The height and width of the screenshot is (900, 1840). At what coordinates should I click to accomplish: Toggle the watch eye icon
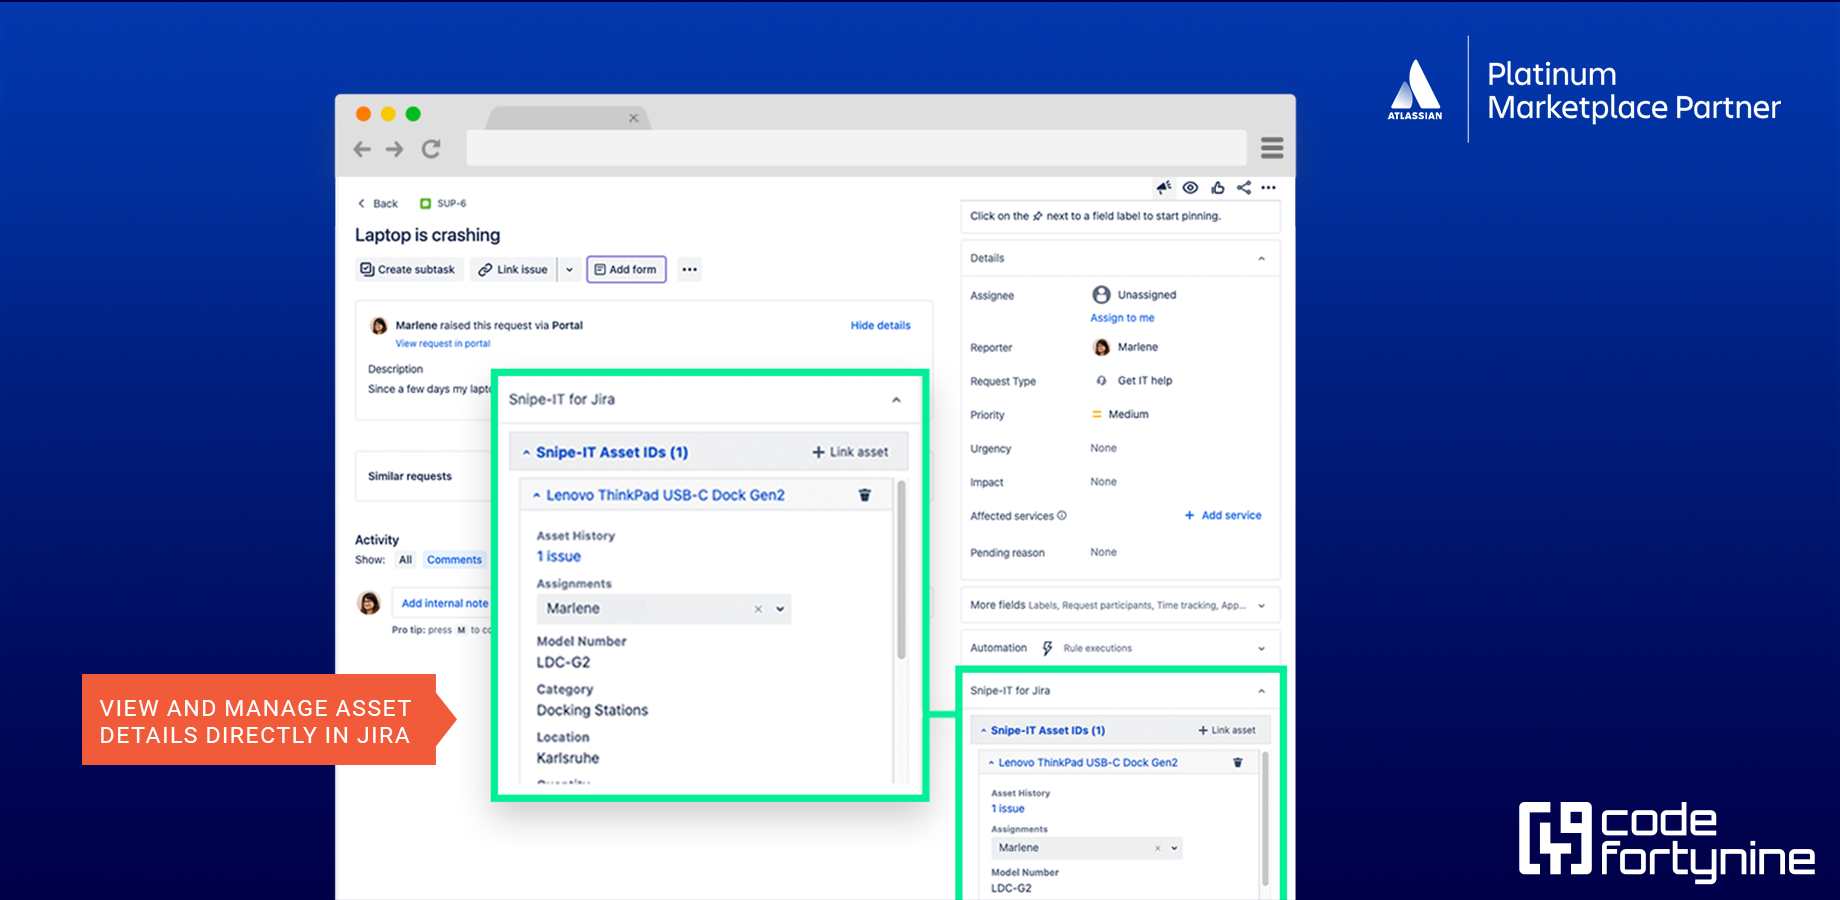click(x=1190, y=187)
